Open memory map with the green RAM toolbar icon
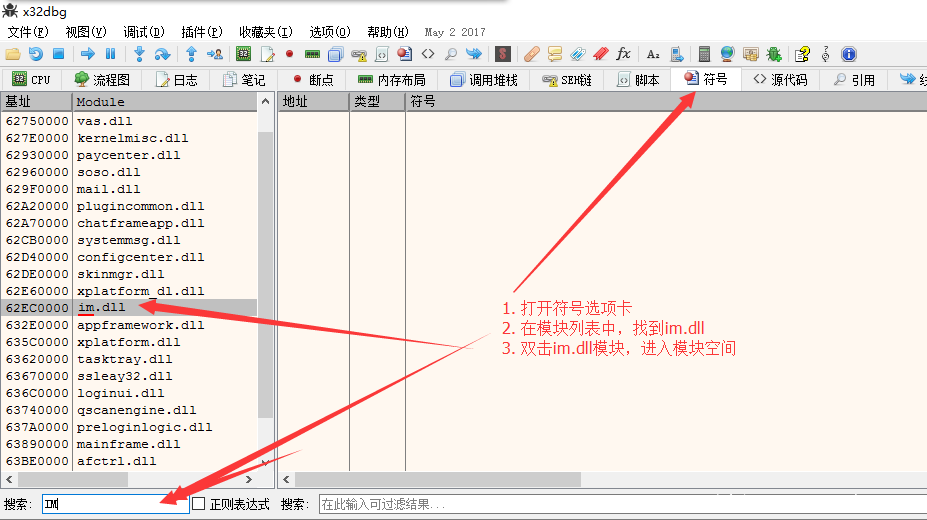The image size is (927, 520). (312, 54)
